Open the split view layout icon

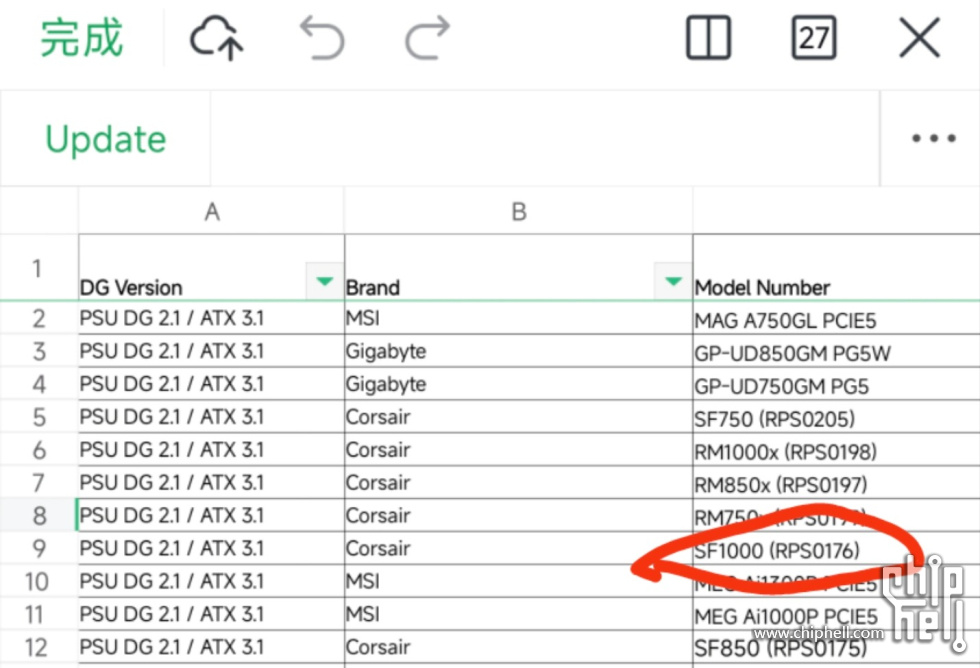tap(708, 38)
